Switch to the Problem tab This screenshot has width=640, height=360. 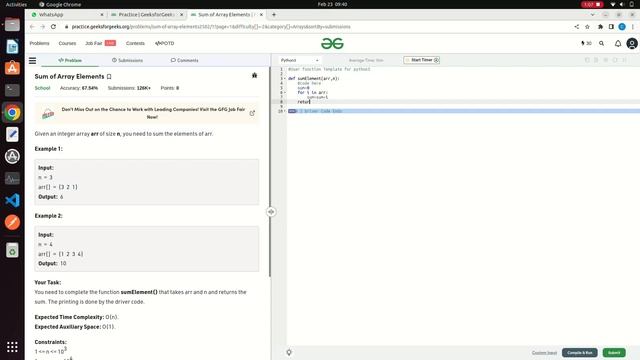click(70, 60)
